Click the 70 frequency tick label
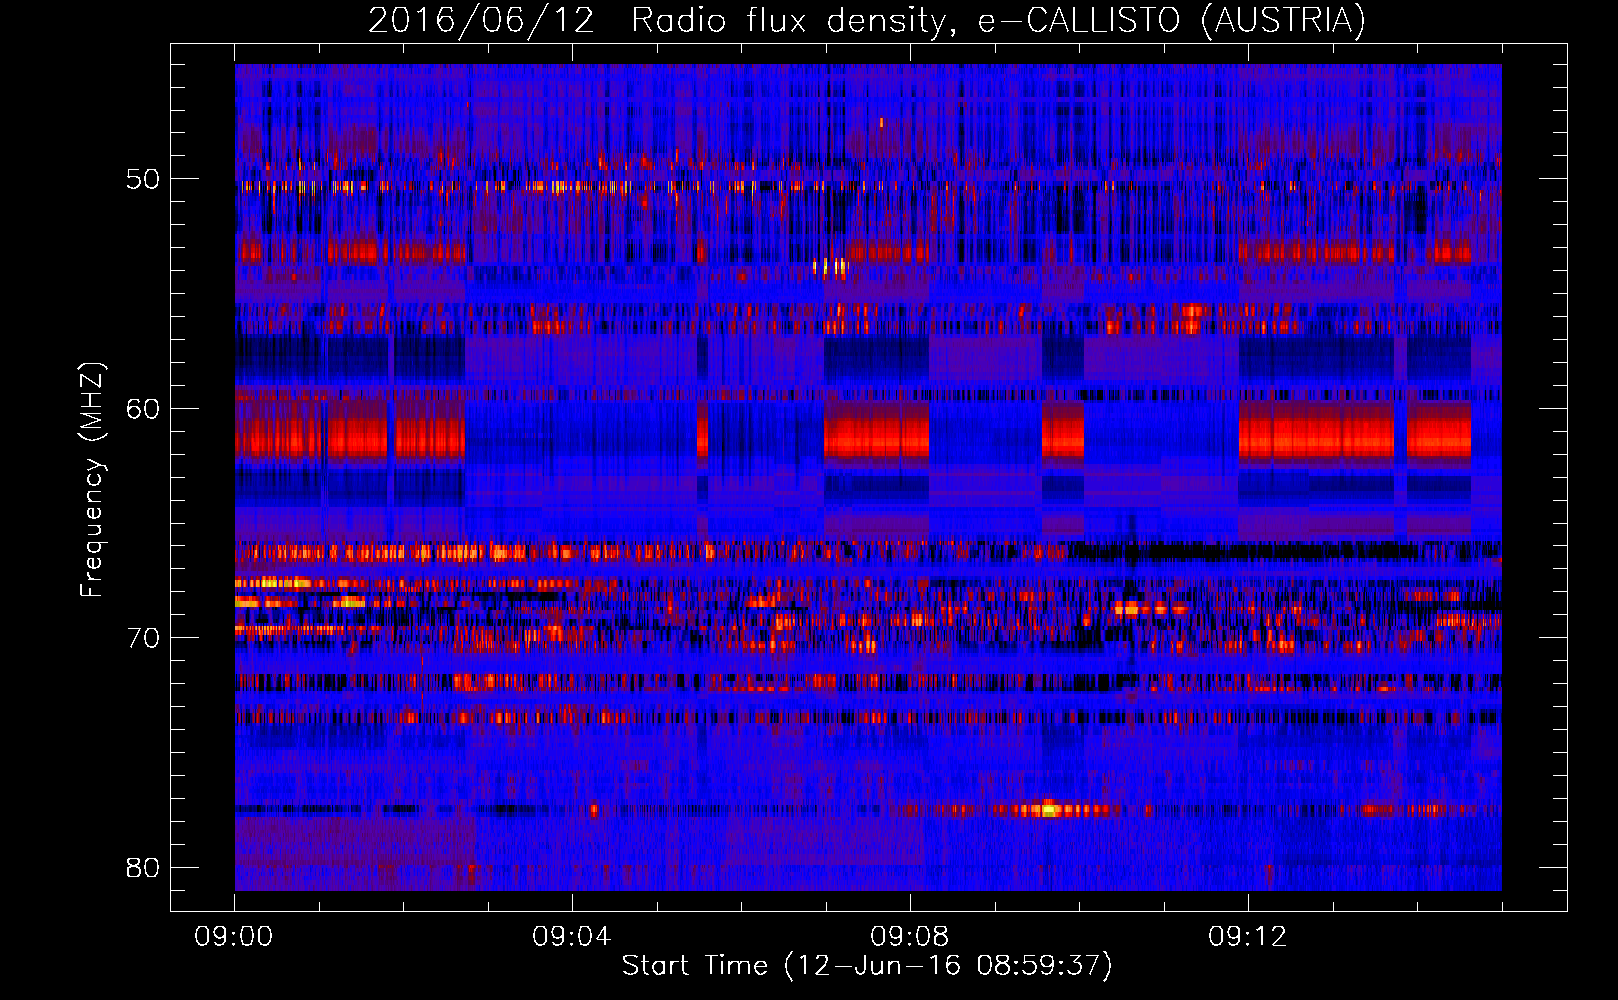The width and height of the screenshot is (1618, 1000). (x=143, y=638)
